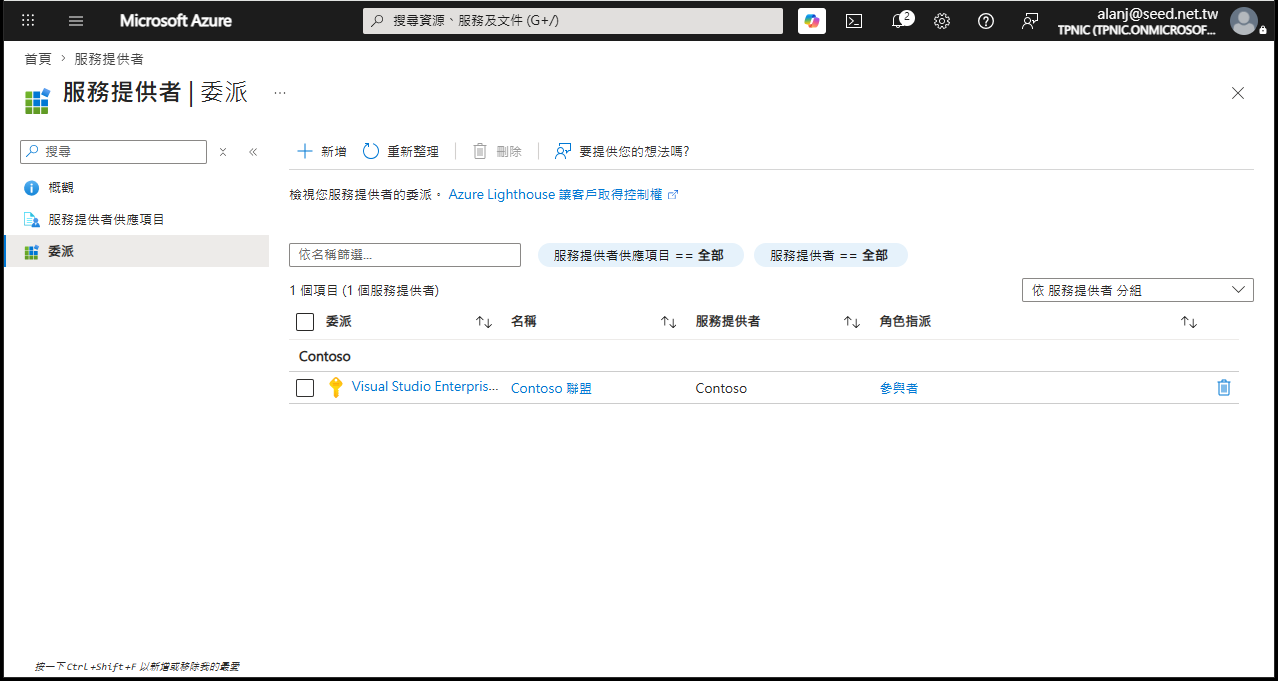Open the account avatar menu
This screenshot has width=1278, height=681.
tap(1244, 21)
